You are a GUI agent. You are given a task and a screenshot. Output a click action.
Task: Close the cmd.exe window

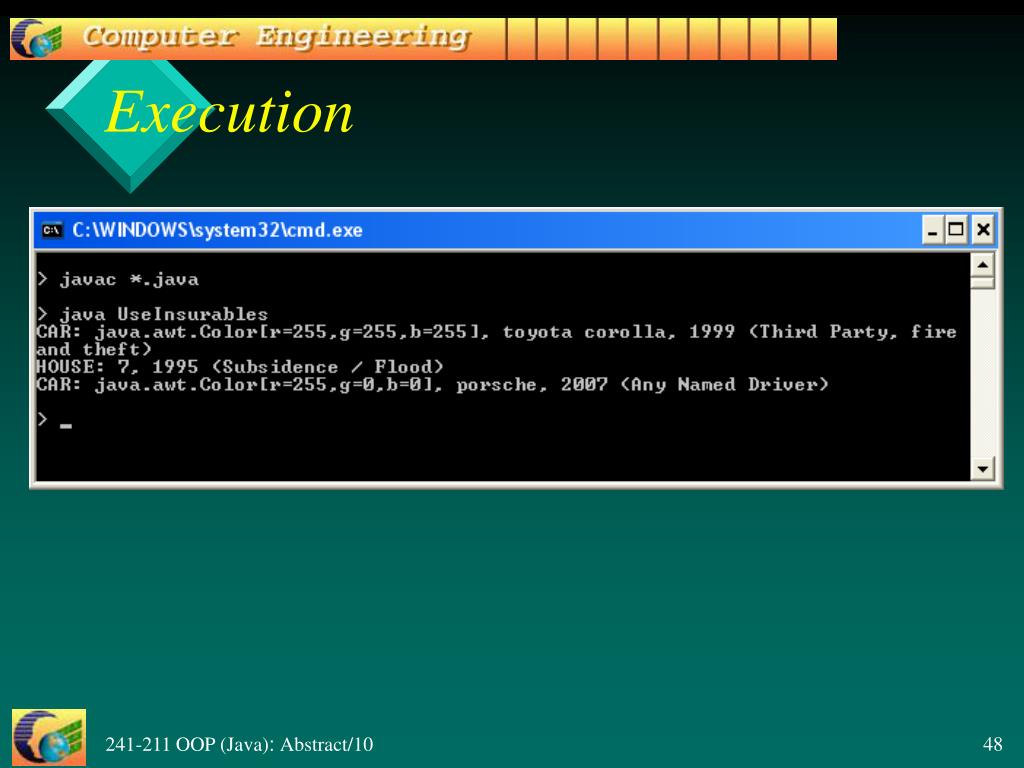pyautogui.click(x=983, y=231)
